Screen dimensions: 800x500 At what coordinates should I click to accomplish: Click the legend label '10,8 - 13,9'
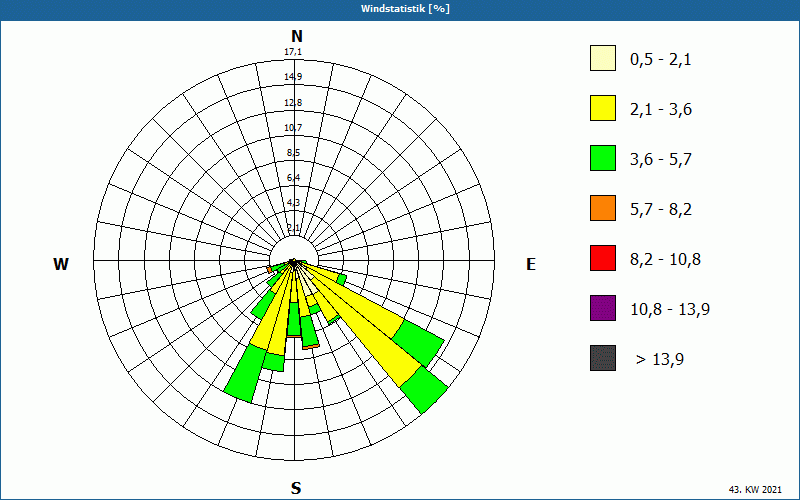click(x=670, y=310)
